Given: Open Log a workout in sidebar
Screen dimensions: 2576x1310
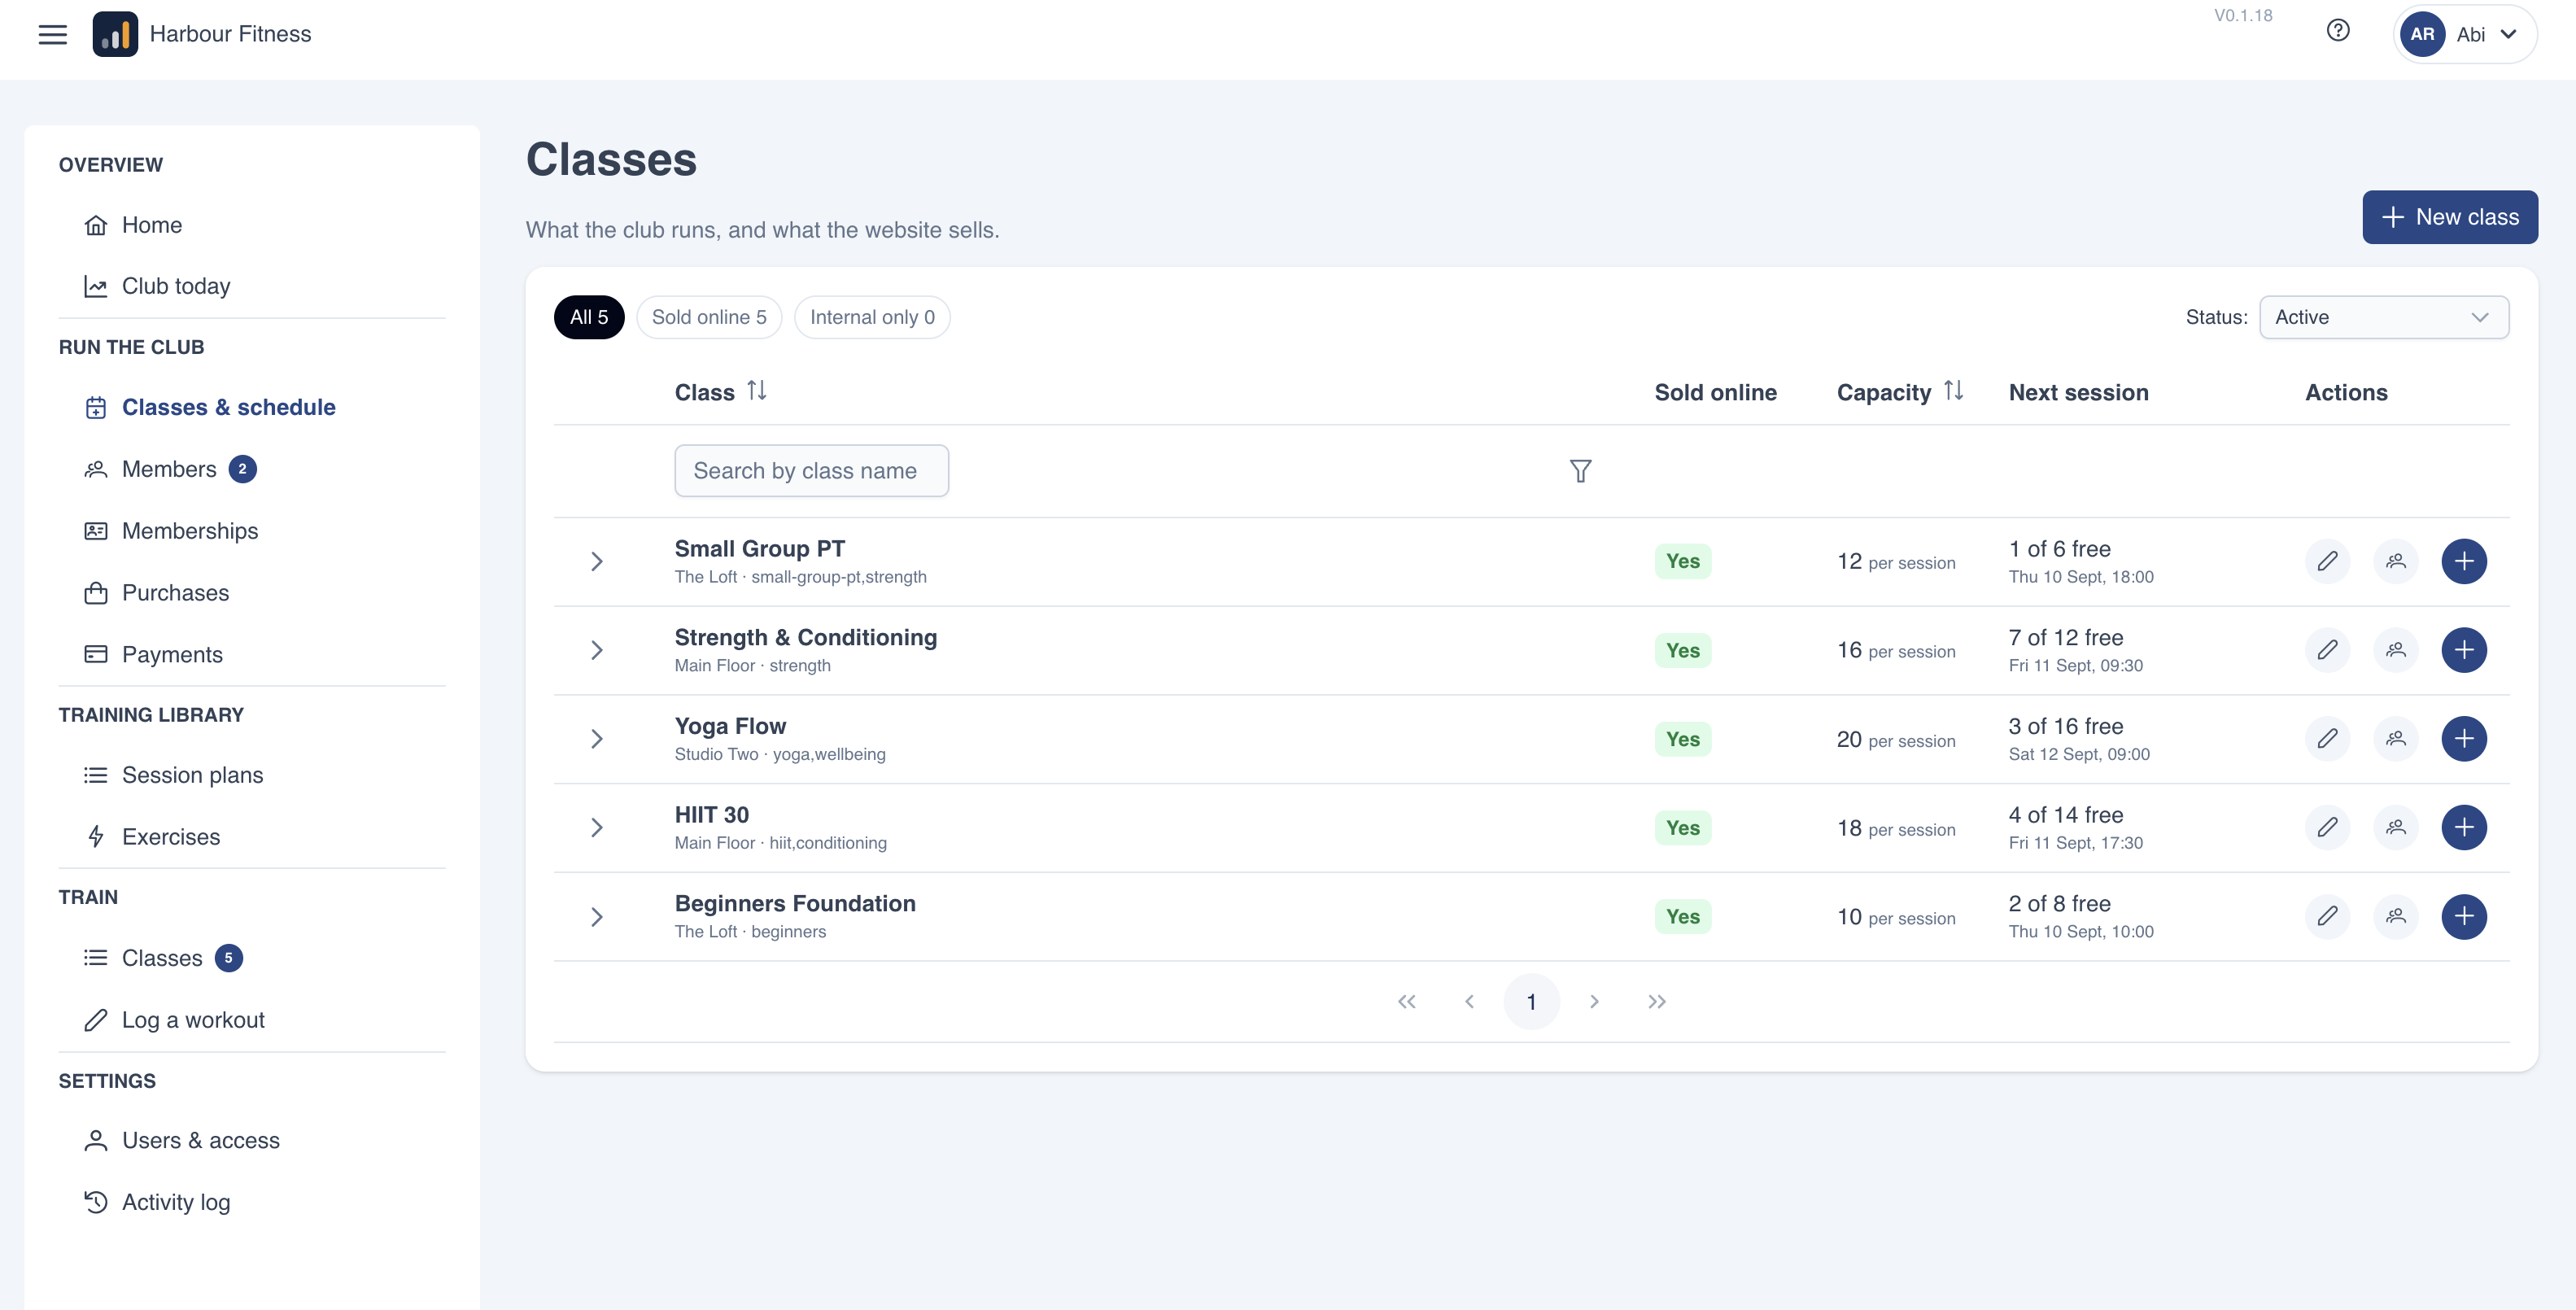Looking at the screenshot, I should (x=193, y=1020).
